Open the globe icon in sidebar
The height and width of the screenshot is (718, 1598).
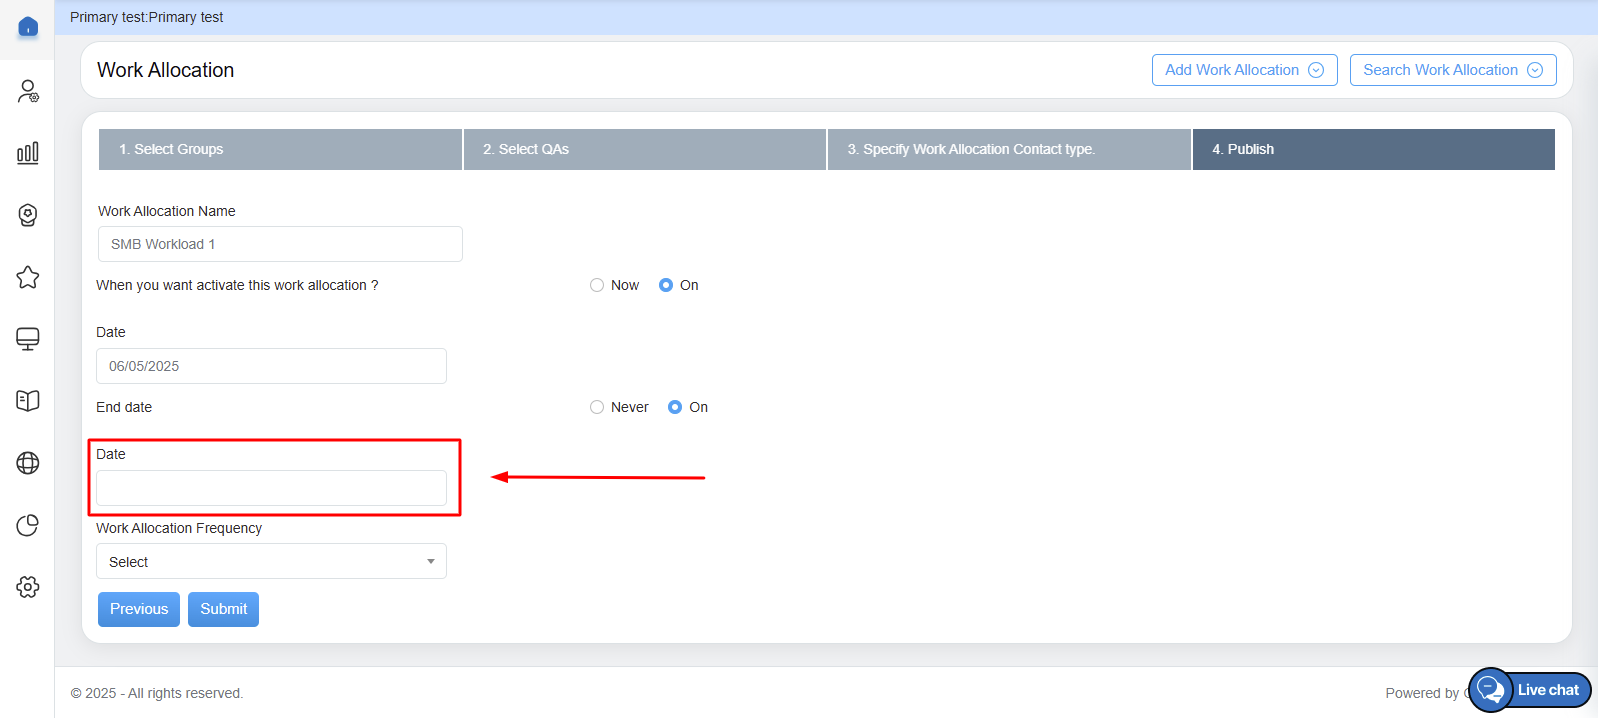tap(28, 463)
